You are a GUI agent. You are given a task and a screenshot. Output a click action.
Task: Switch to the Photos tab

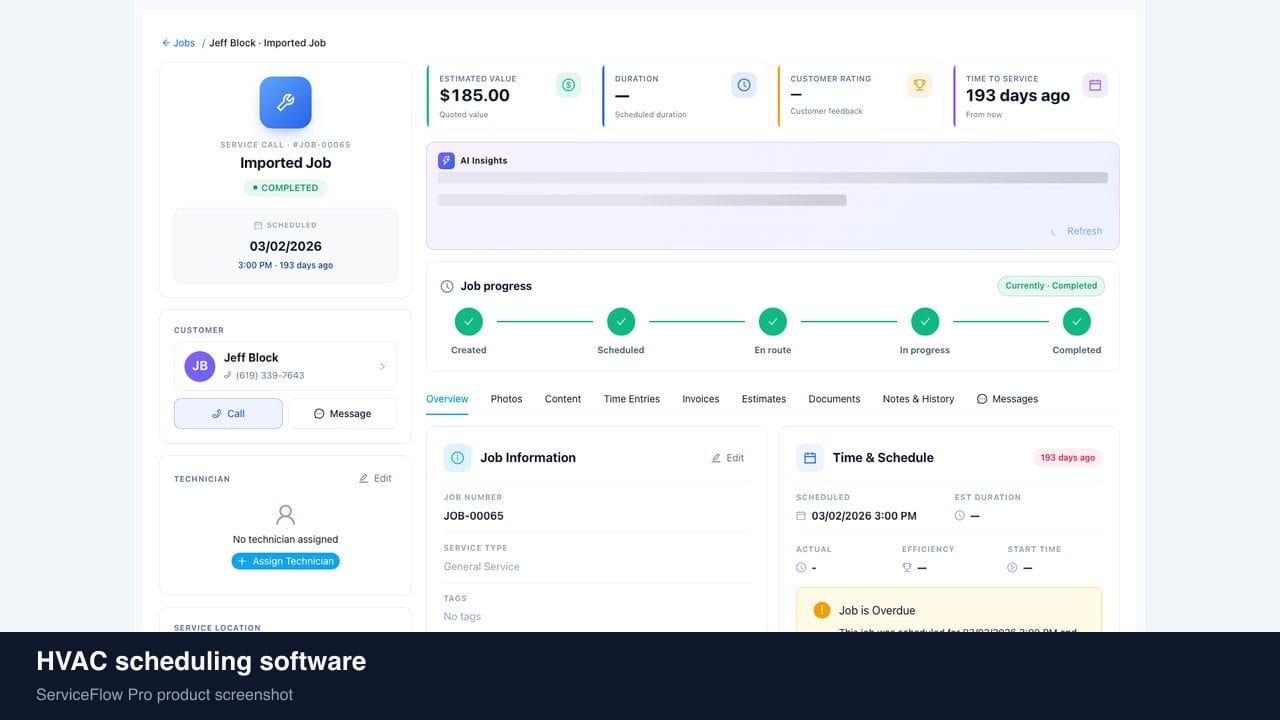coord(506,399)
